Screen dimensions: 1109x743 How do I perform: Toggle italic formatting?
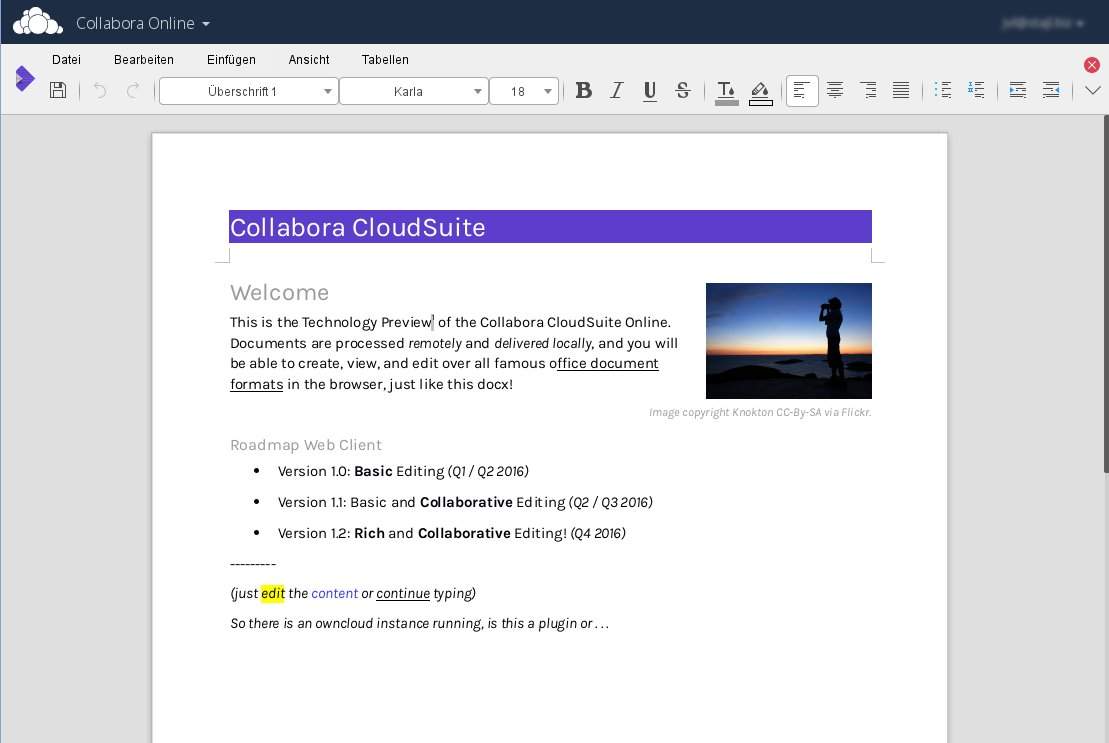pyautogui.click(x=617, y=91)
